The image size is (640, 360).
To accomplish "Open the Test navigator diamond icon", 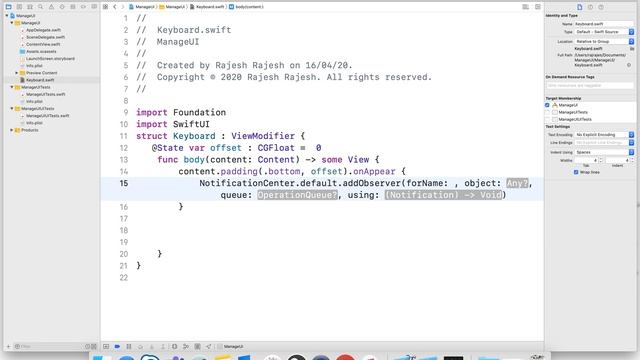I will 62,7.
